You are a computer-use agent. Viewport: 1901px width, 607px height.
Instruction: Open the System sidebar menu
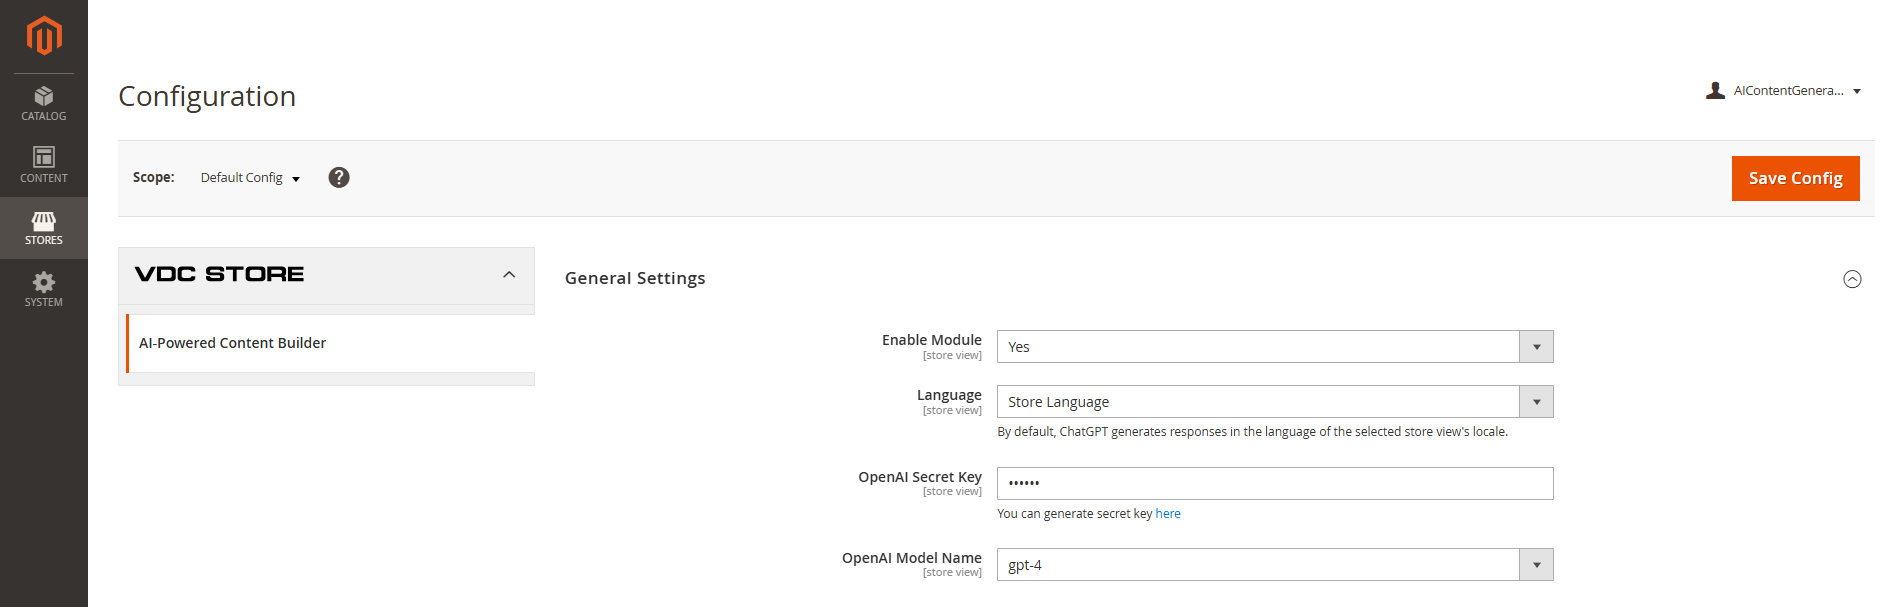44,290
